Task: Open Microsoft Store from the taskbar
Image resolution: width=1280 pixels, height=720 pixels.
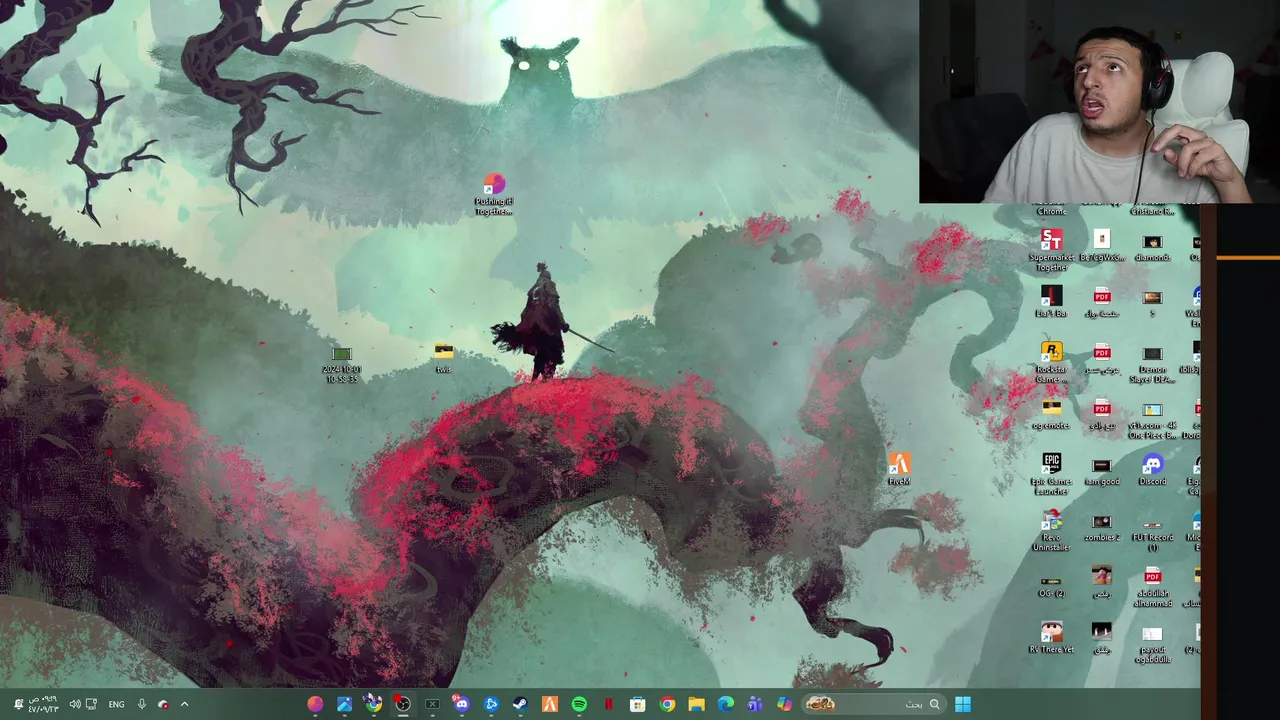Action: (x=637, y=704)
